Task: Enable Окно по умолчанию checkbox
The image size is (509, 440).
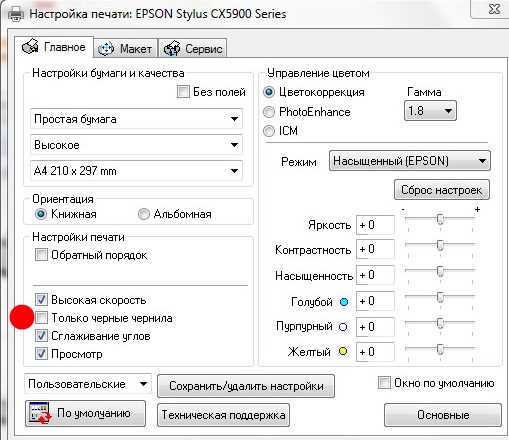Action: coord(384,383)
